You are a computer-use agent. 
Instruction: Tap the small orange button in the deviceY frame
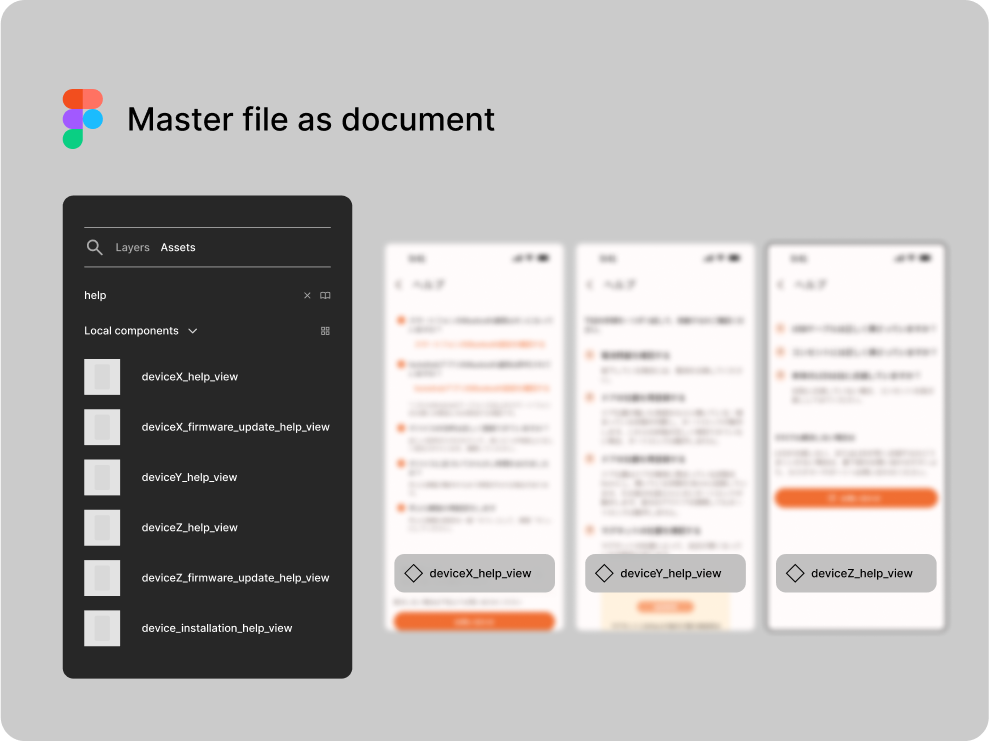[x=664, y=605]
